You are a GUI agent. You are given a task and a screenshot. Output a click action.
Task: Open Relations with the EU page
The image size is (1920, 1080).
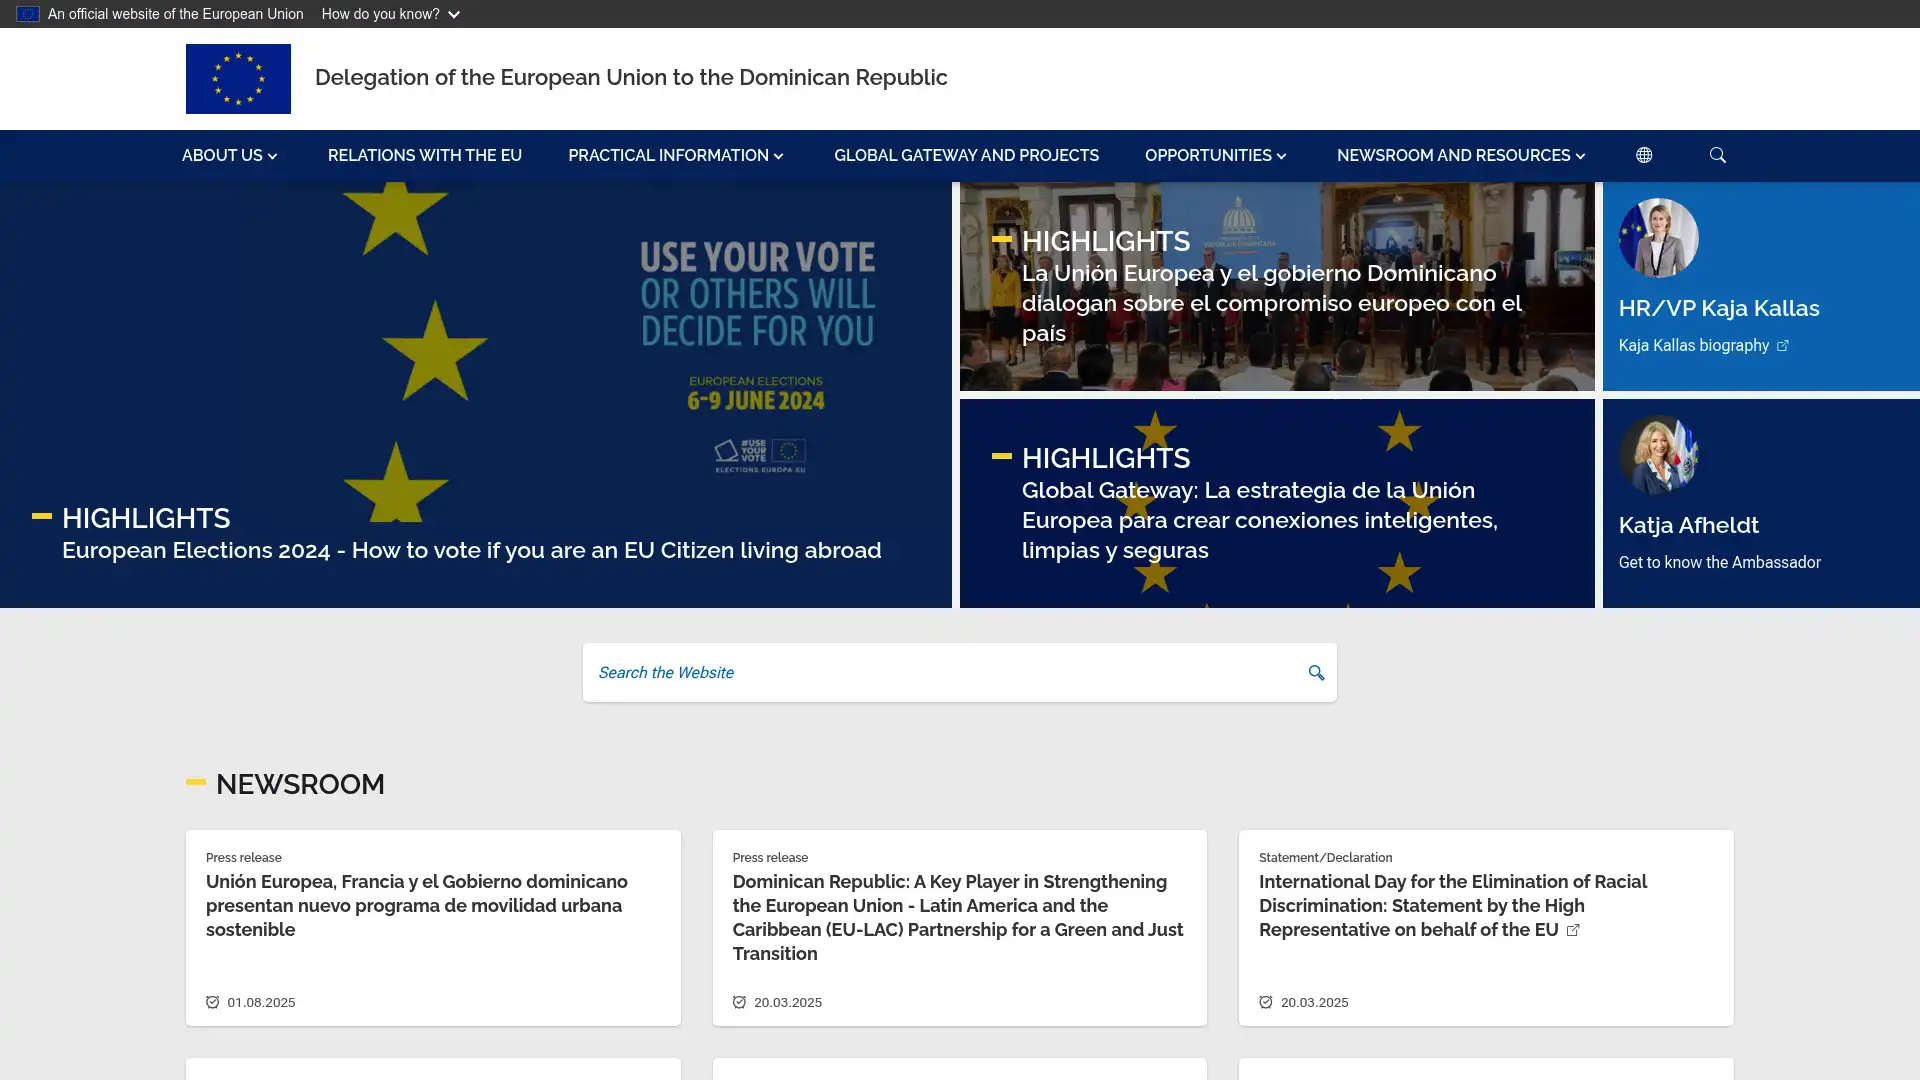pyautogui.click(x=425, y=155)
